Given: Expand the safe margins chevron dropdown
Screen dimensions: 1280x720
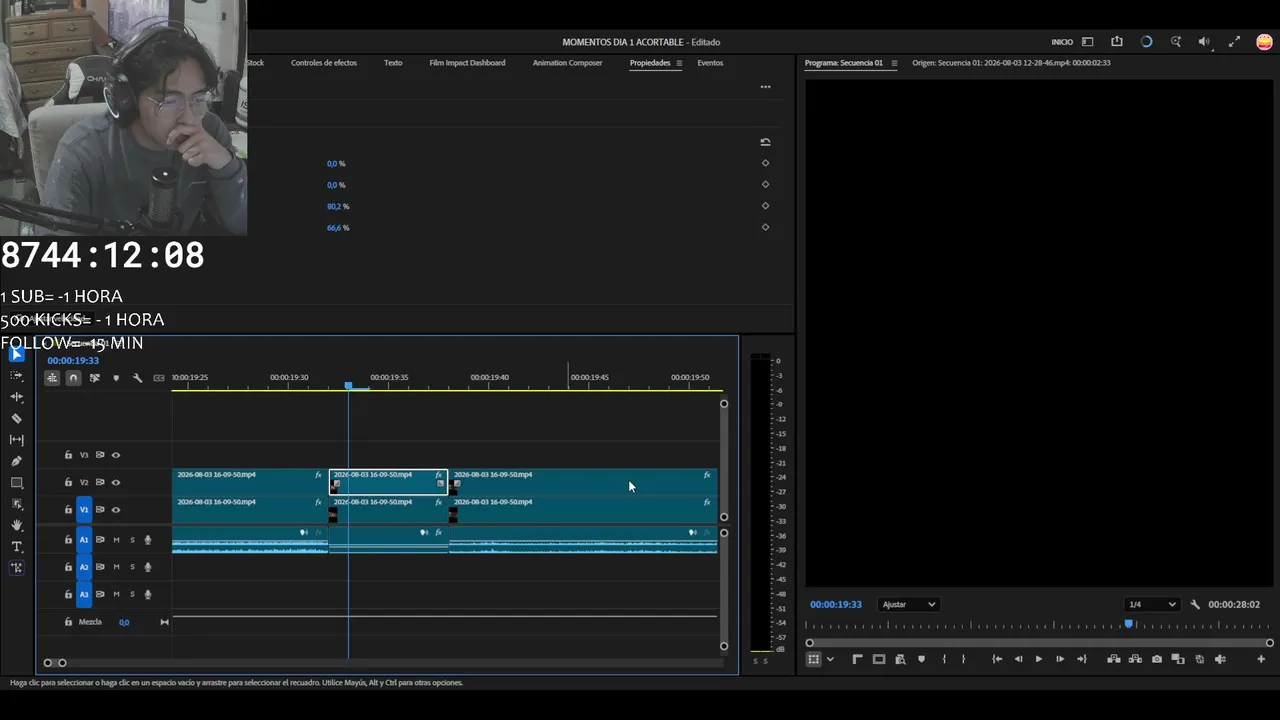Looking at the screenshot, I should point(830,659).
